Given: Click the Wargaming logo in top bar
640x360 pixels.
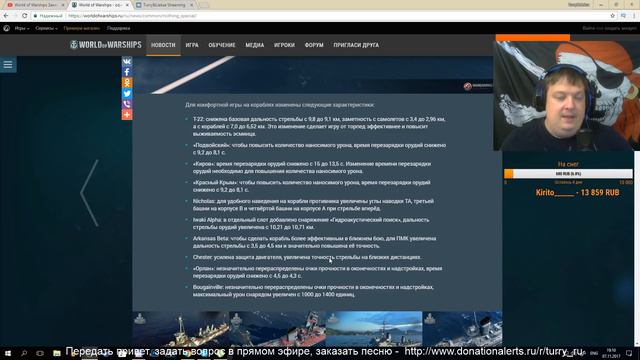Looking at the screenshot, I should [x=6, y=28].
